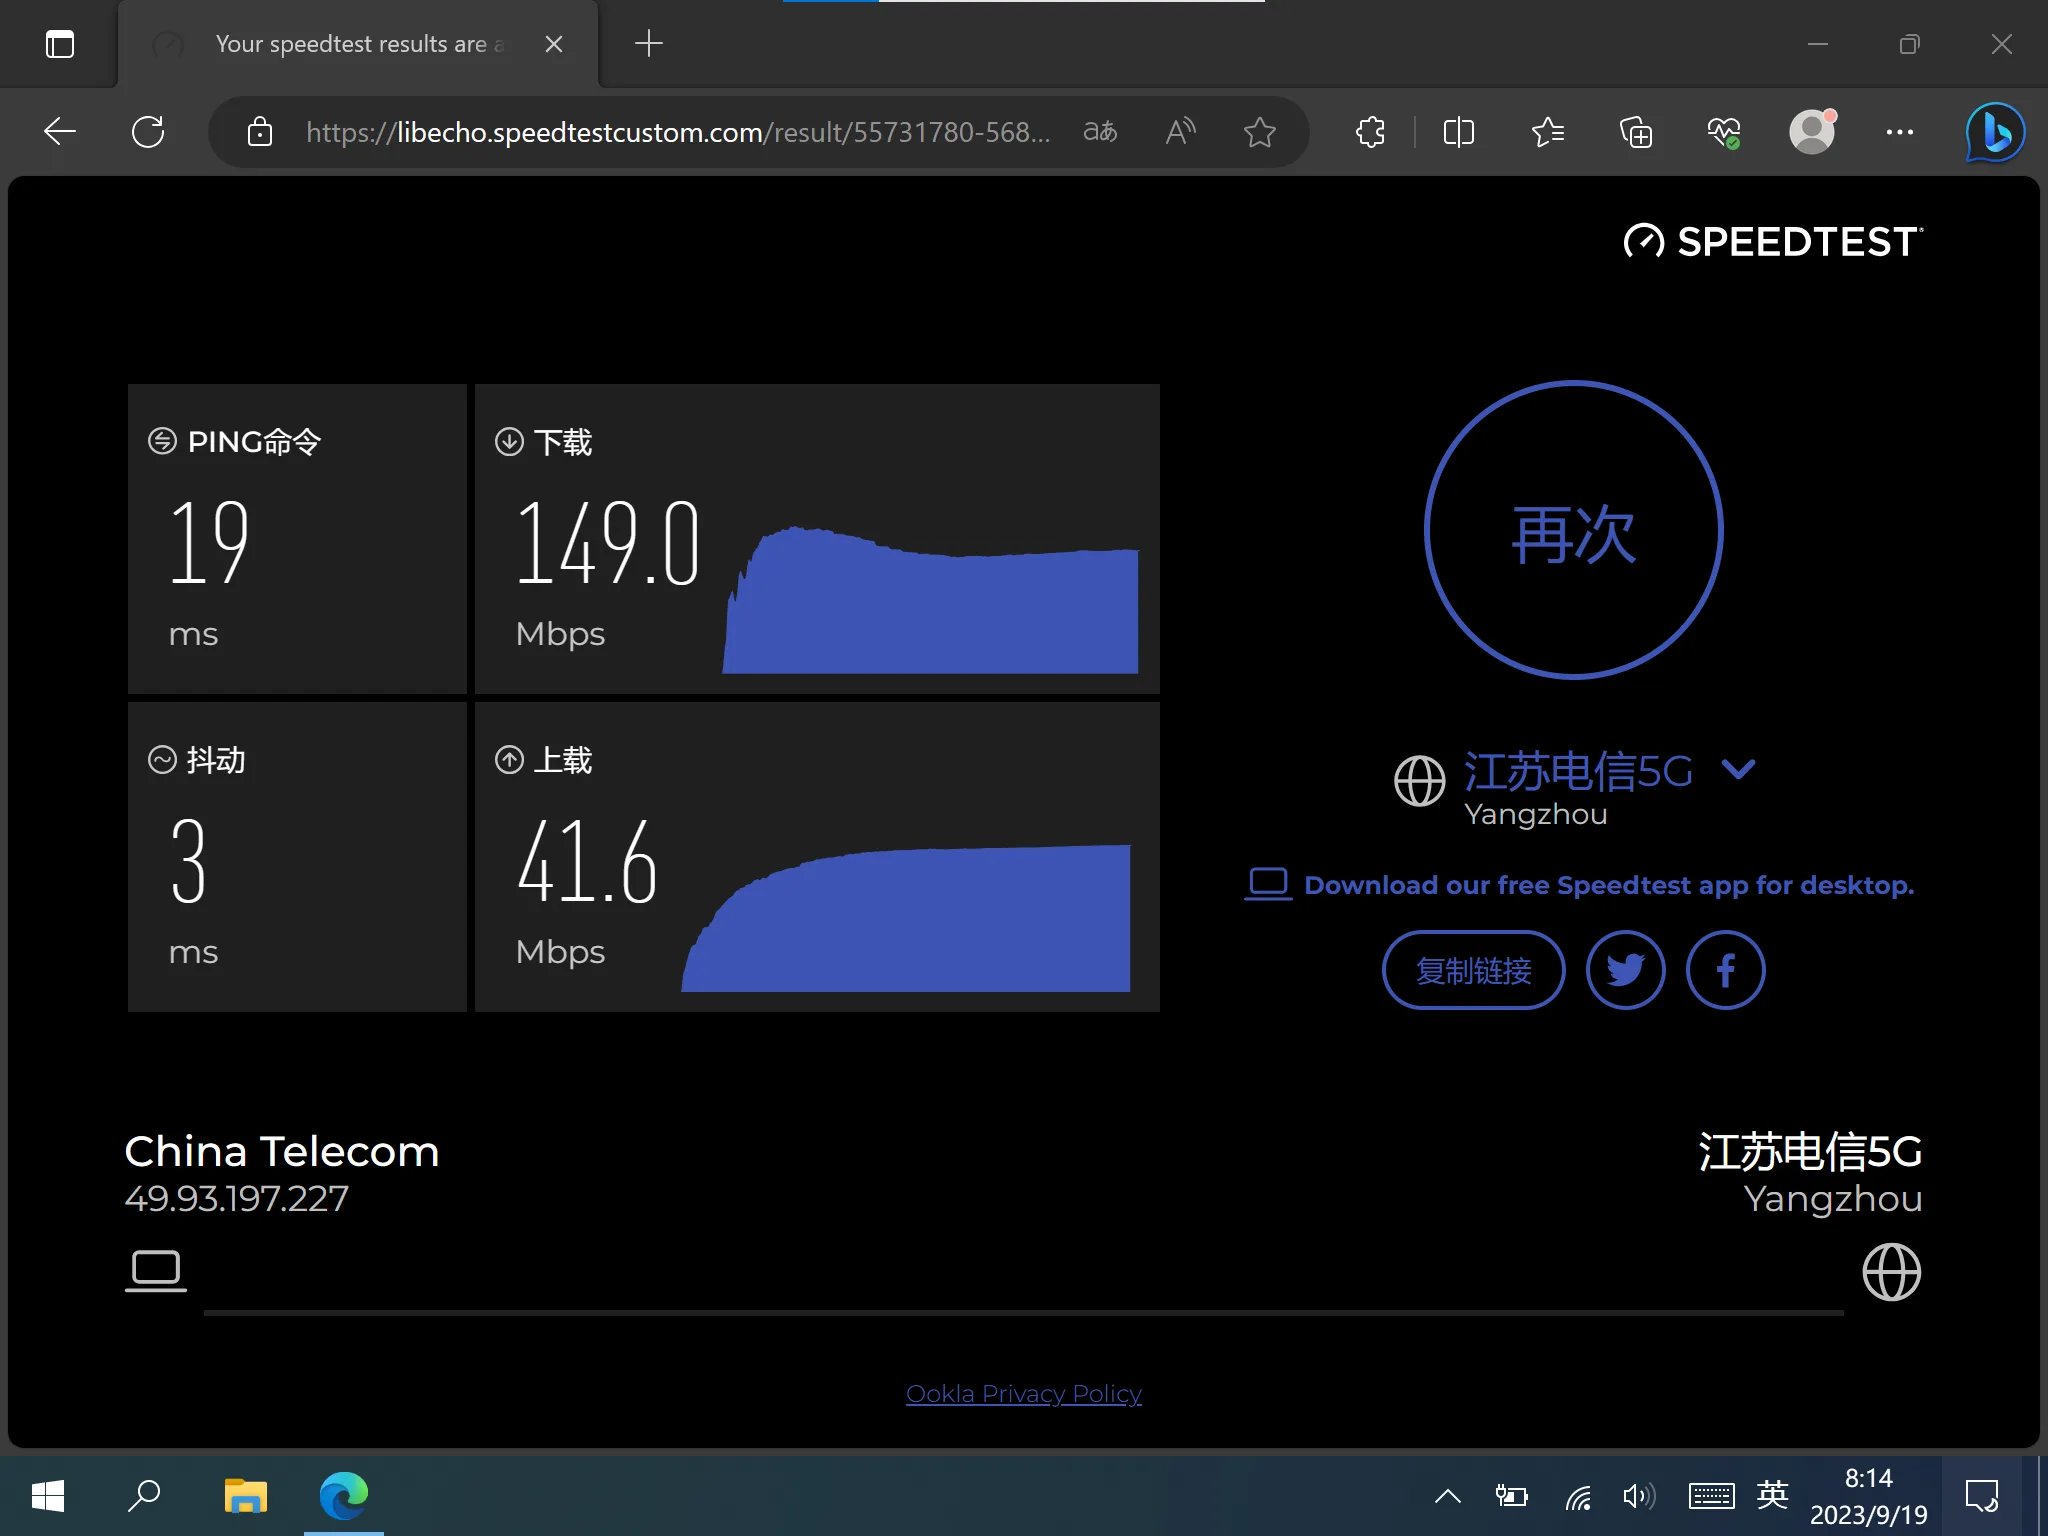This screenshot has height=1536, width=2048.
Task: Open Browser essentials heart icon
Action: [x=1724, y=132]
